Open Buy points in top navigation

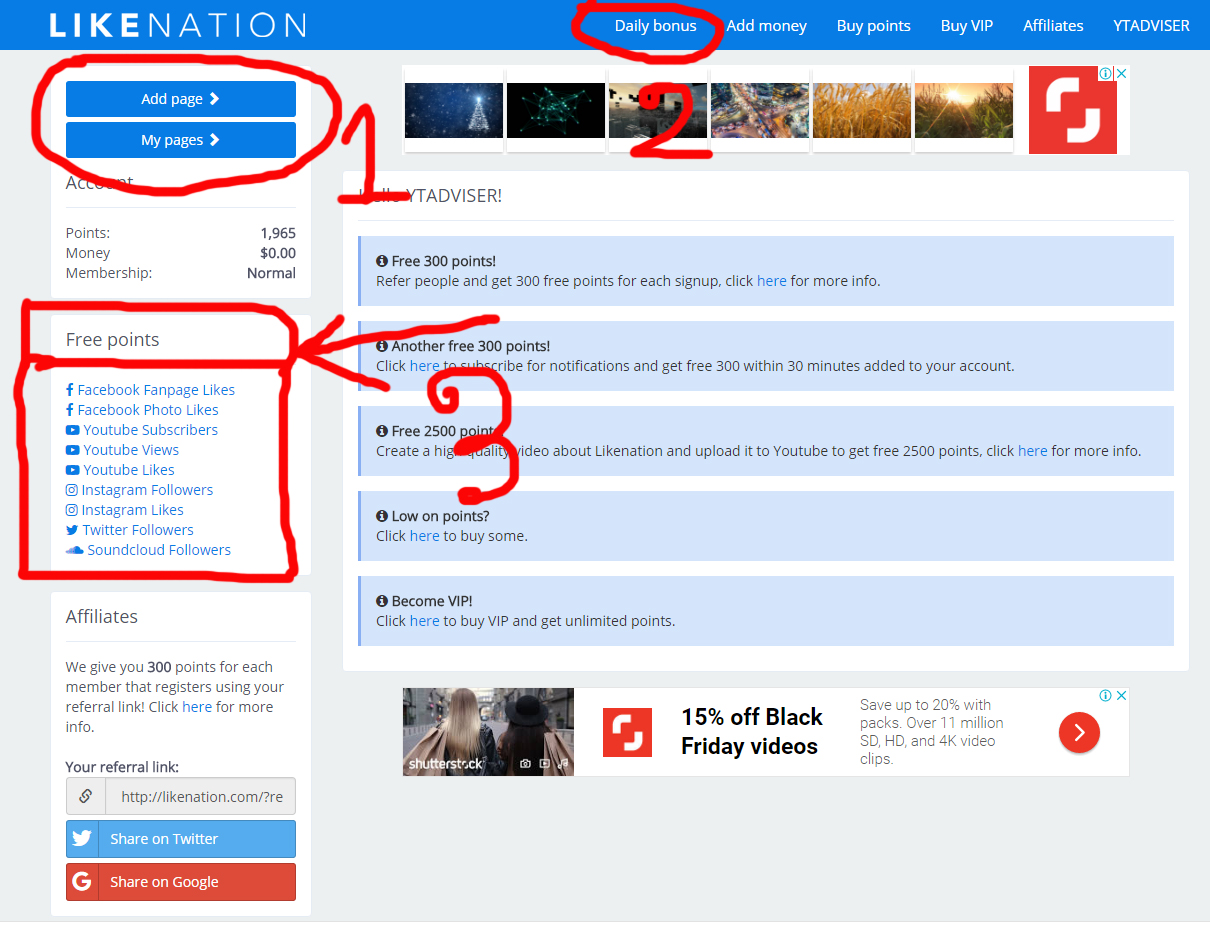pyautogui.click(x=874, y=26)
